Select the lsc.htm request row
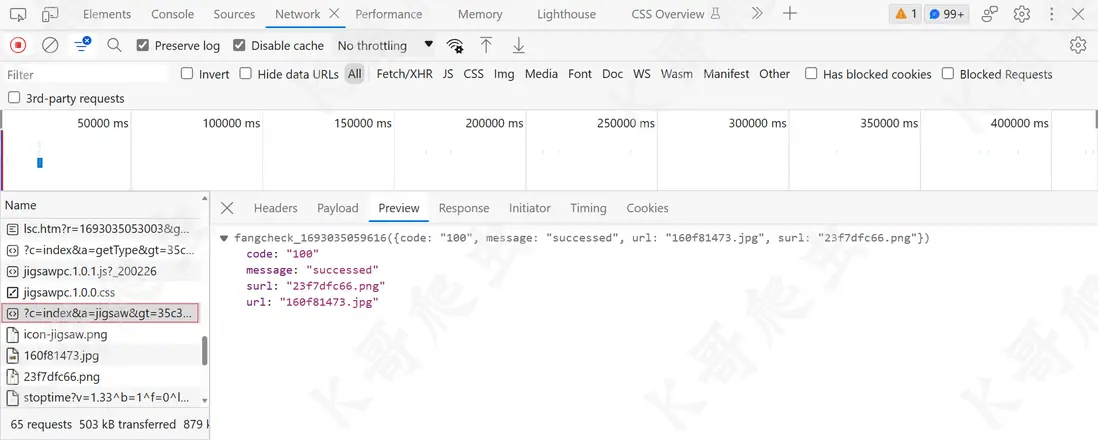The image size is (1098, 440). tap(100, 228)
